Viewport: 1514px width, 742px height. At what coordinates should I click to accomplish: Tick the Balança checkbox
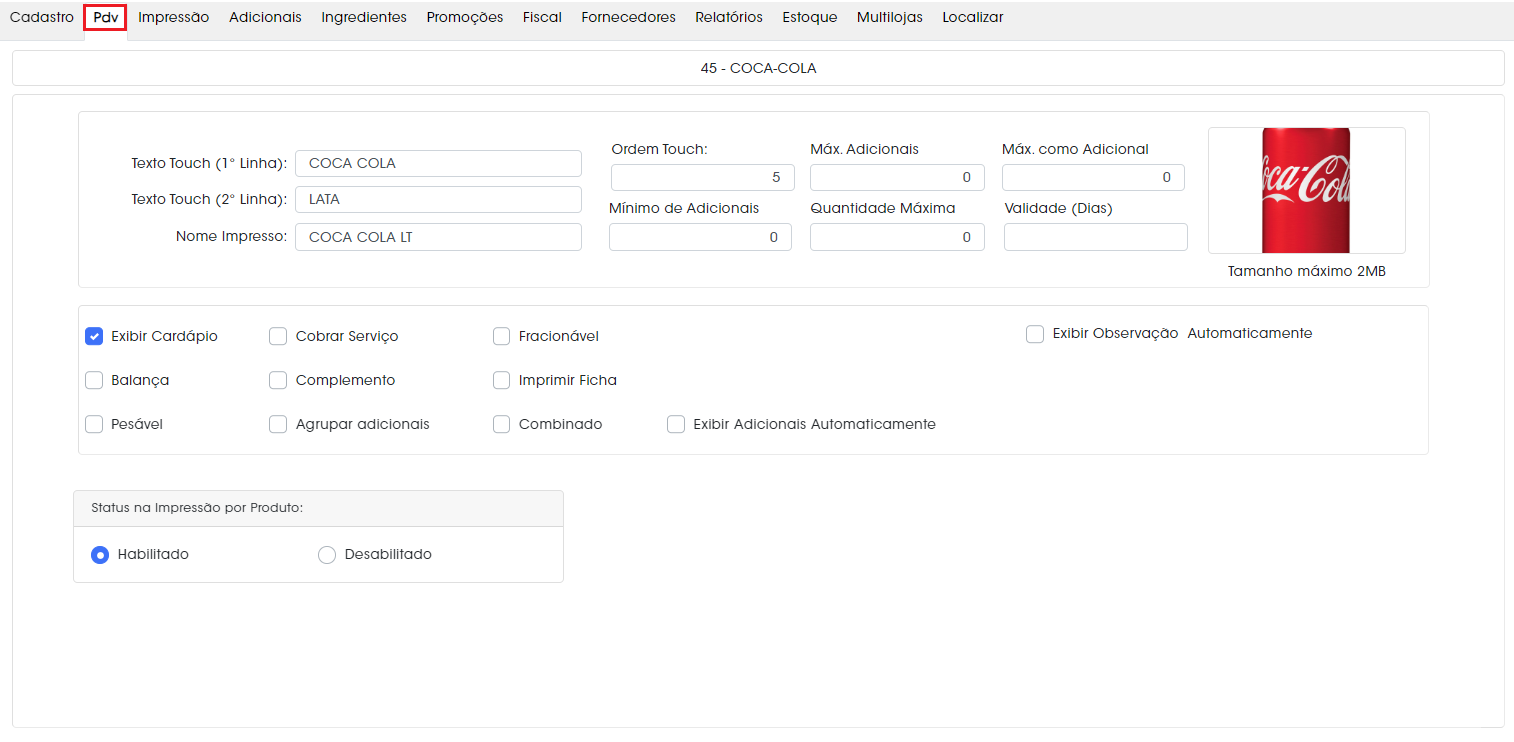94,380
